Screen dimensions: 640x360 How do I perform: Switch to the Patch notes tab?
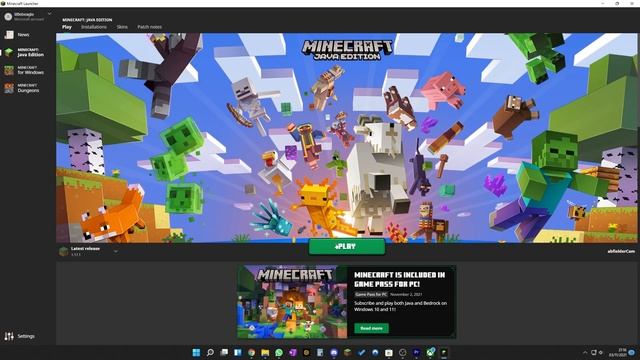point(149,27)
